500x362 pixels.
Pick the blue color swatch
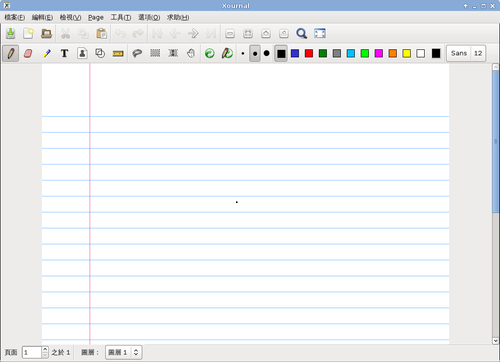(x=295, y=53)
